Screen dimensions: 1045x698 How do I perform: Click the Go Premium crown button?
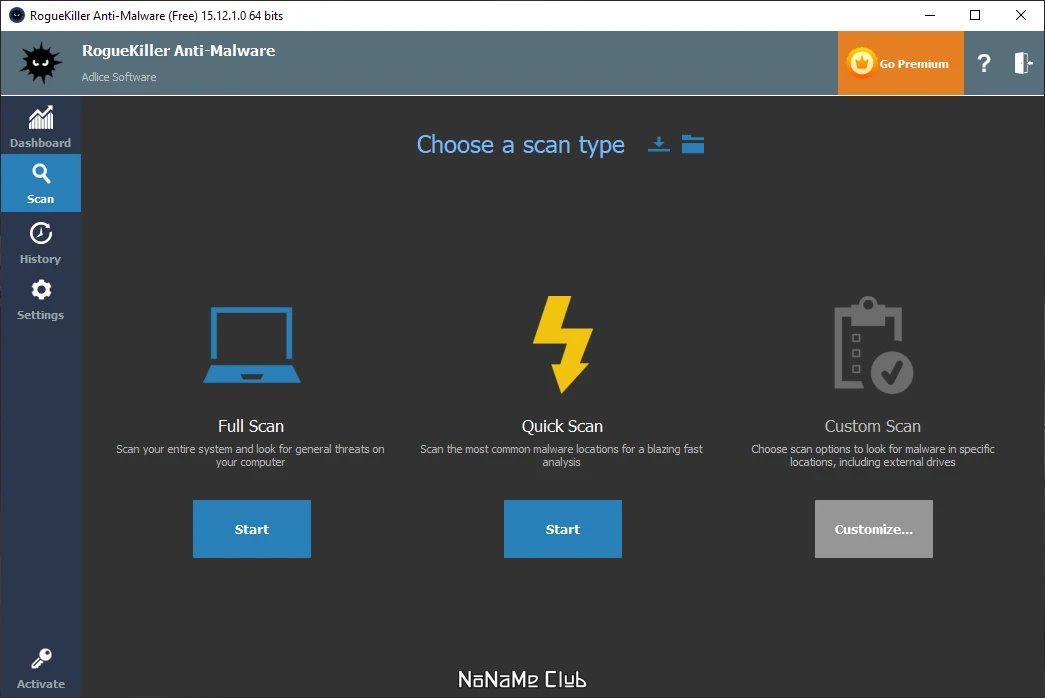coord(900,63)
